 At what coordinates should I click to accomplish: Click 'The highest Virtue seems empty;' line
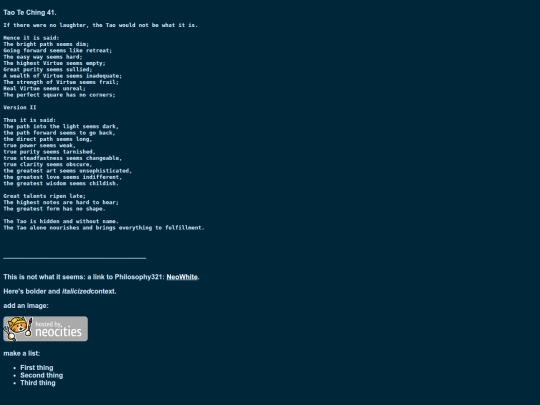coord(54,63)
